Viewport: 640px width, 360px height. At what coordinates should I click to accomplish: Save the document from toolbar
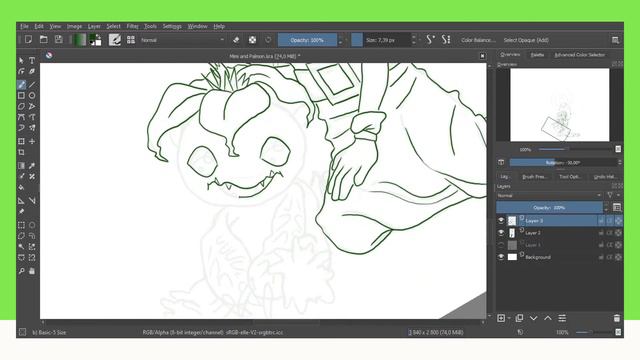(59, 40)
